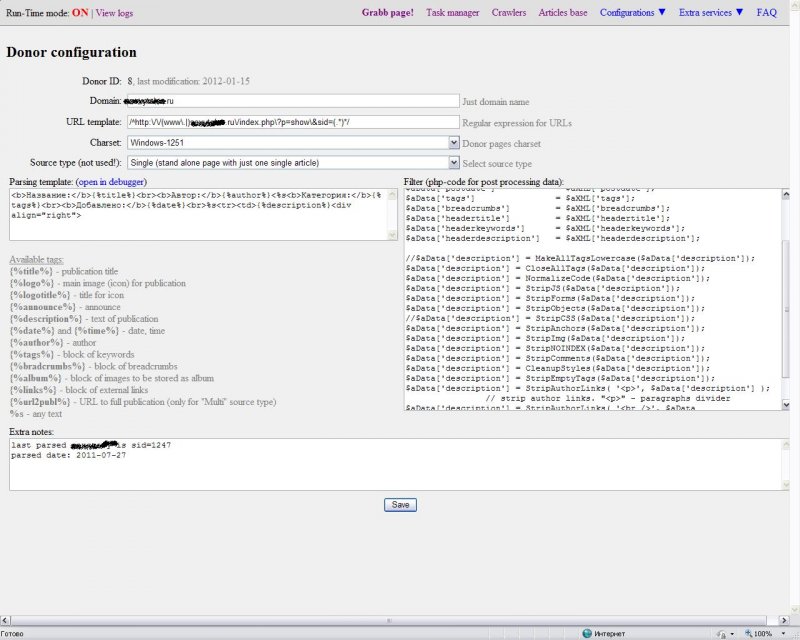Open the Extra services menu

(x=711, y=13)
